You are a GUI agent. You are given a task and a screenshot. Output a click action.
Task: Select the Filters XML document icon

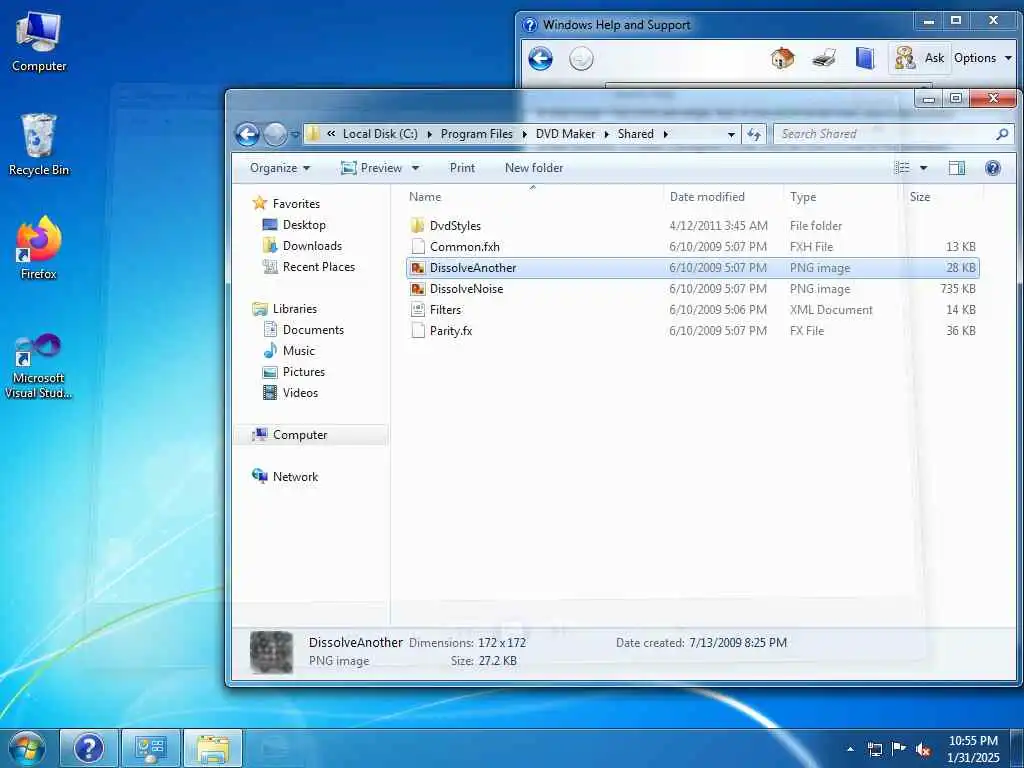tap(418, 310)
